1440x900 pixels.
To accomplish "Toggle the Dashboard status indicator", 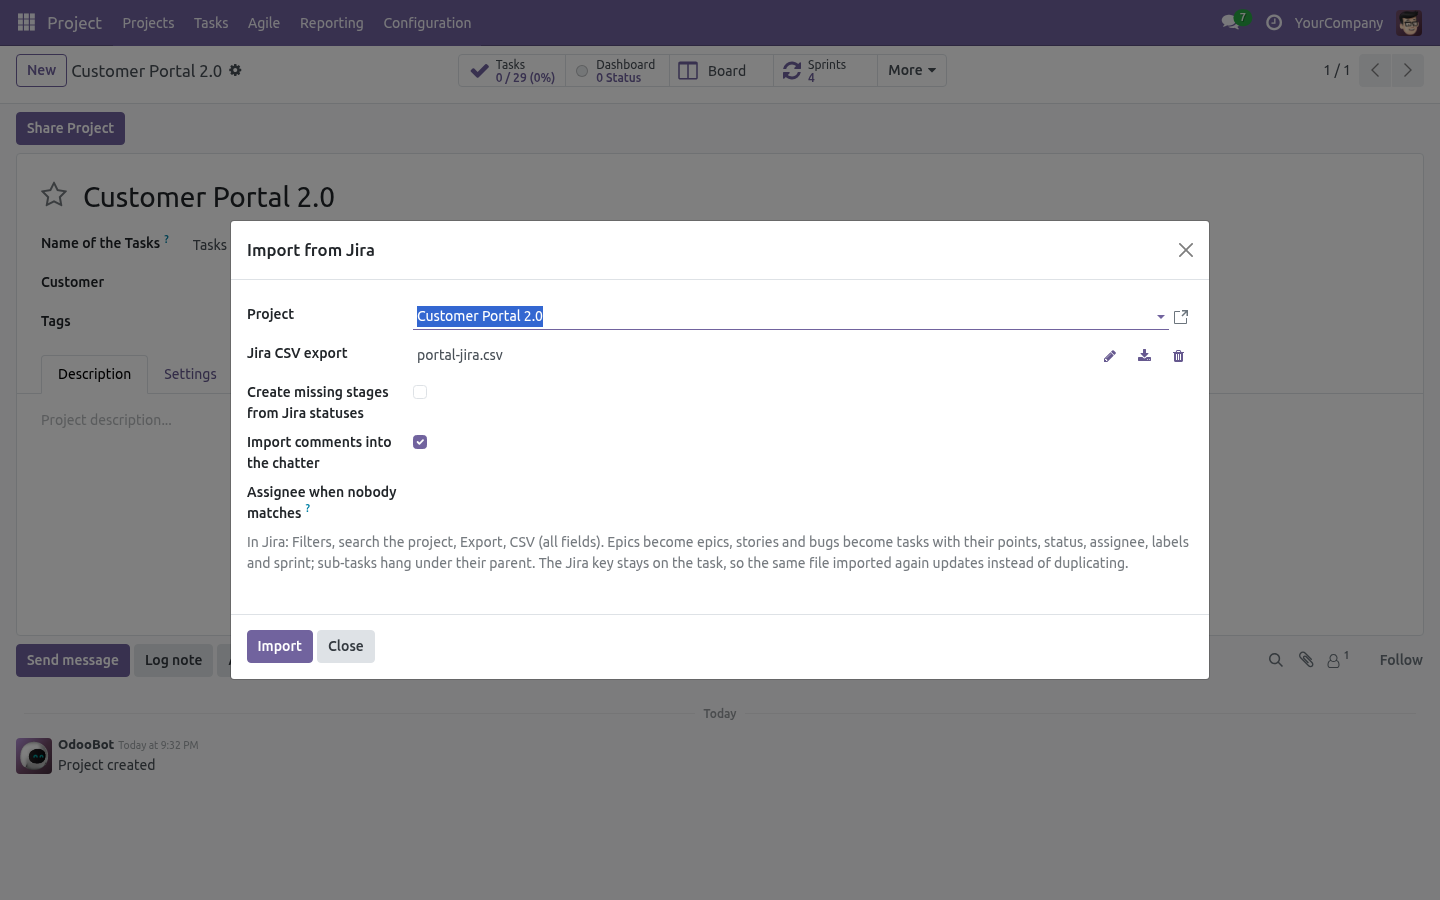I will point(582,71).
